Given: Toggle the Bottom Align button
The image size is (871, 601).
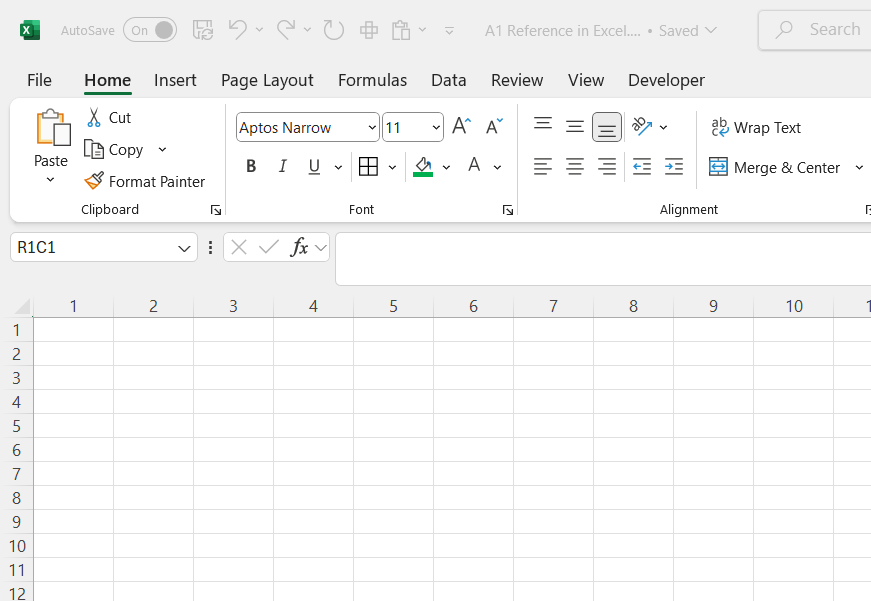Looking at the screenshot, I should pyautogui.click(x=607, y=127).
